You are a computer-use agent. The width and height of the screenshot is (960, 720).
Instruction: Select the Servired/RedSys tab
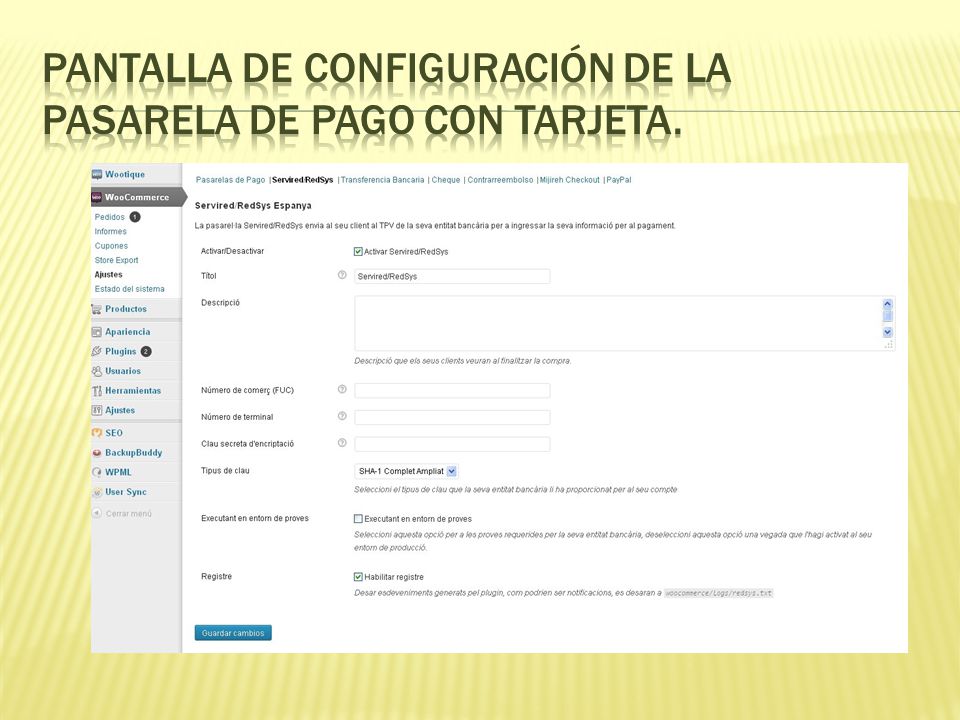coord(302,180)
